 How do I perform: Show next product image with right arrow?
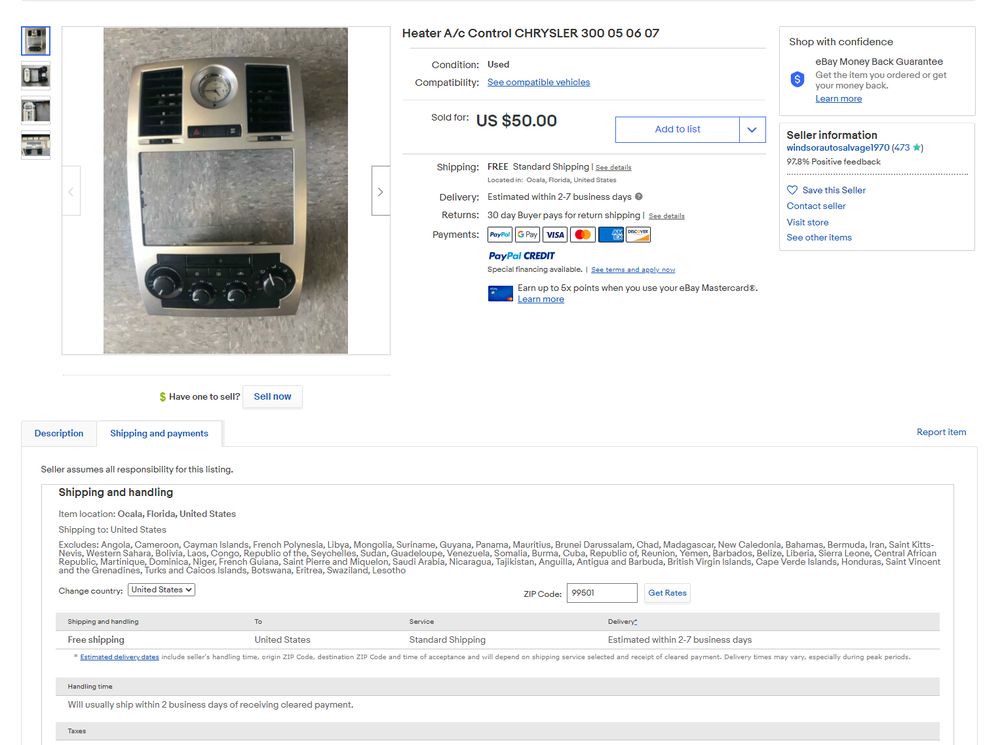(380, 191)
